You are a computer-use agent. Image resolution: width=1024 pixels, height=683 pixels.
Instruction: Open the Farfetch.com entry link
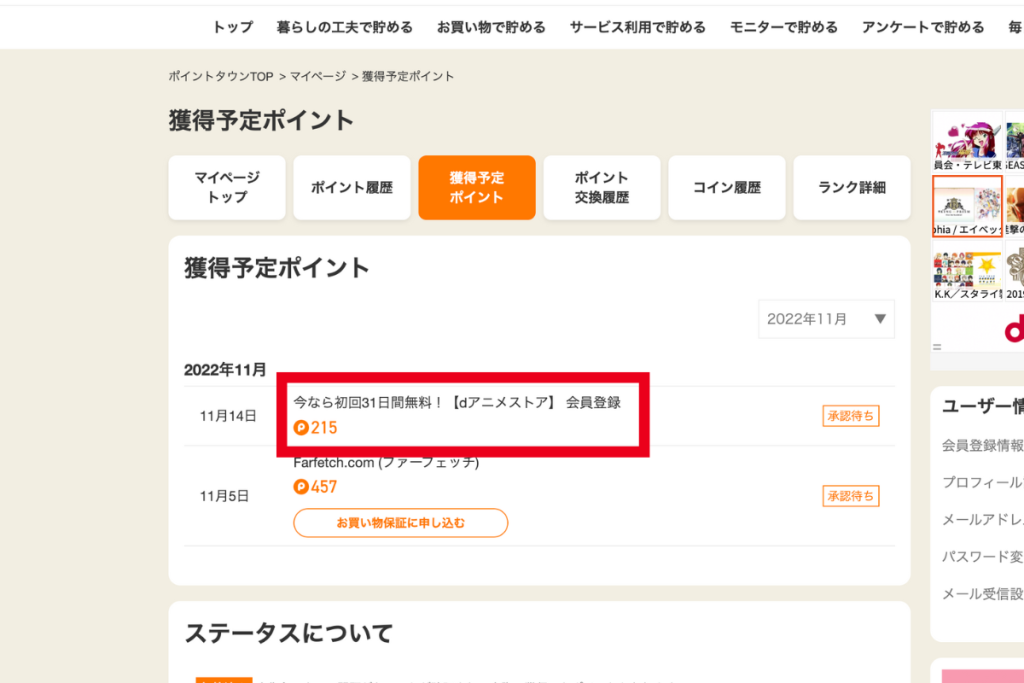pyautogui.click(x=386, y=462)
